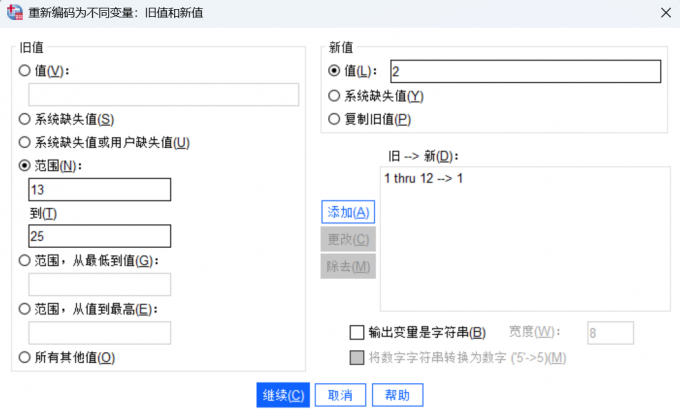
Task: Select the 范围(N) radio button
Action: click(25, 165)
